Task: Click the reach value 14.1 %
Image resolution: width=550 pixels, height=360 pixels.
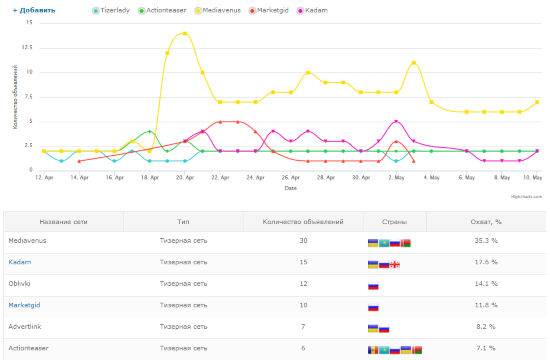Action: (x=486, y=284)
